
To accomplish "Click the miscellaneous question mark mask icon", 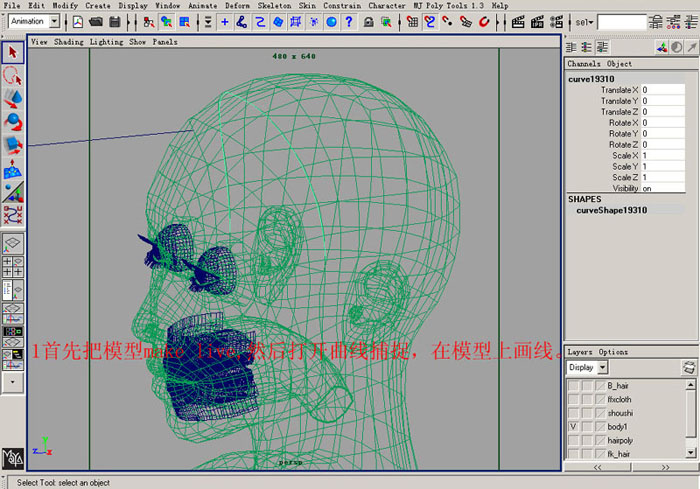I will [349, 22].
